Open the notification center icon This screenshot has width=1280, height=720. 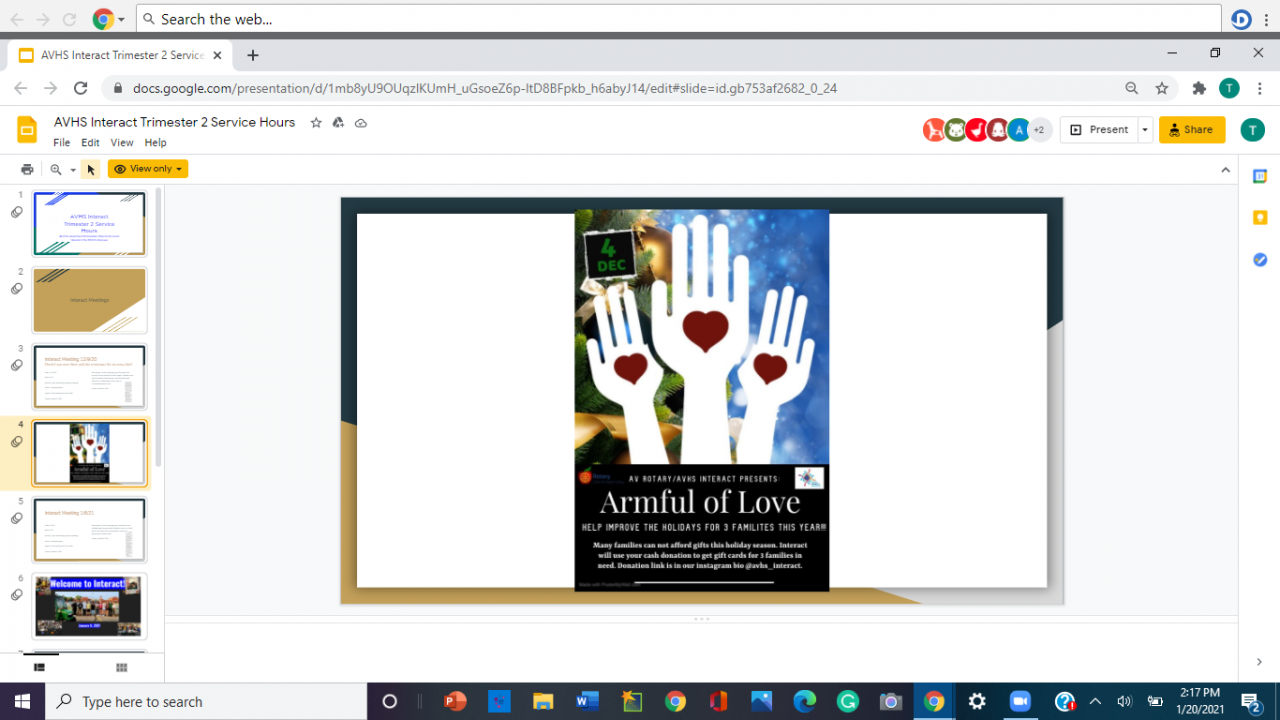(1250, 701)
